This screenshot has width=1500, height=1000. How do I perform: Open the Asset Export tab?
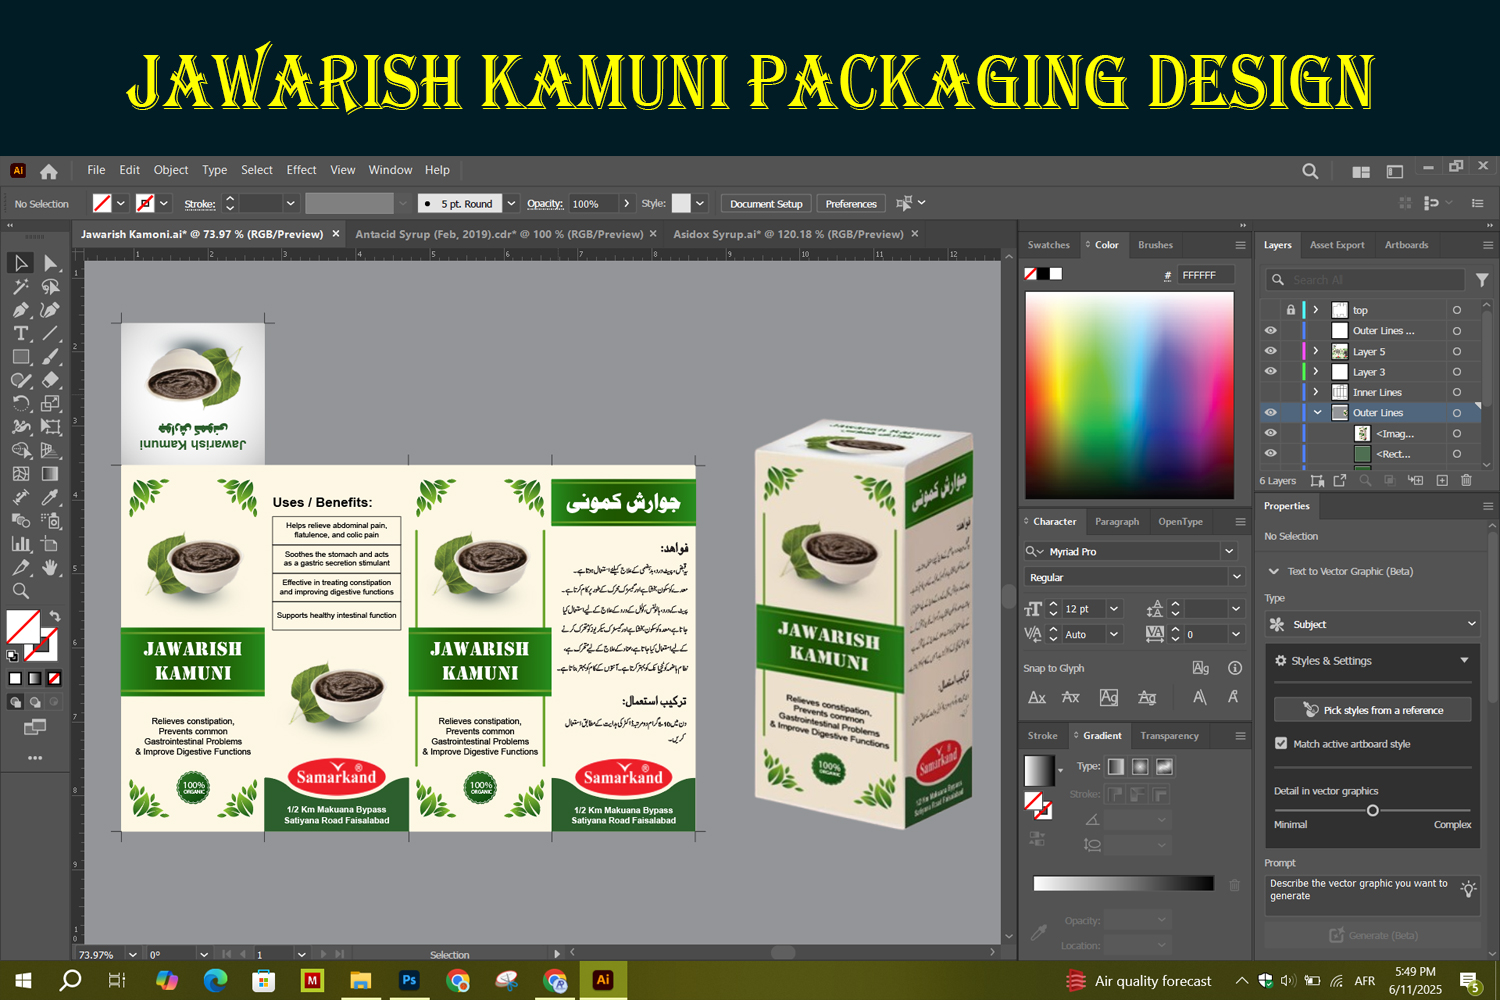coord(1337,245)
